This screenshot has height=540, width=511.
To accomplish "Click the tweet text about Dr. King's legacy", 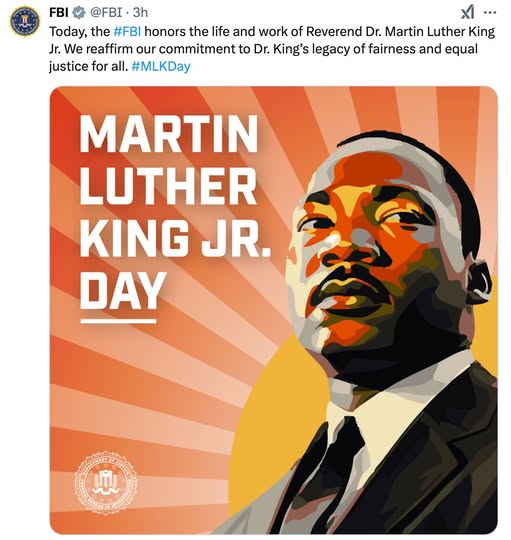I will pos(272,49).
